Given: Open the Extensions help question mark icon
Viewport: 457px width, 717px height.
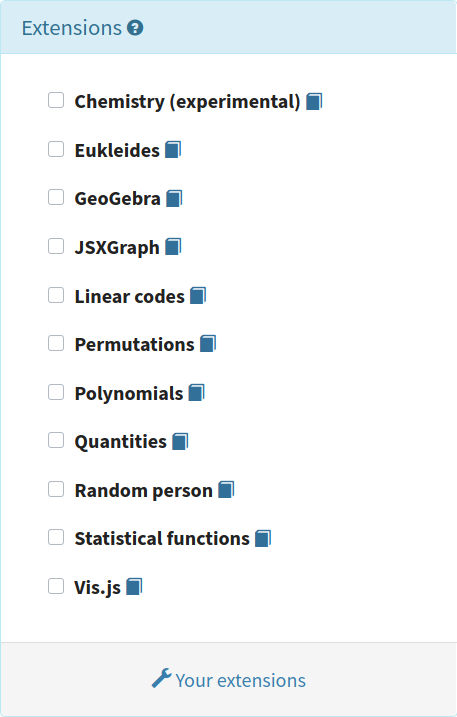Looking at the screenshot, I should (x=135, y=28).
